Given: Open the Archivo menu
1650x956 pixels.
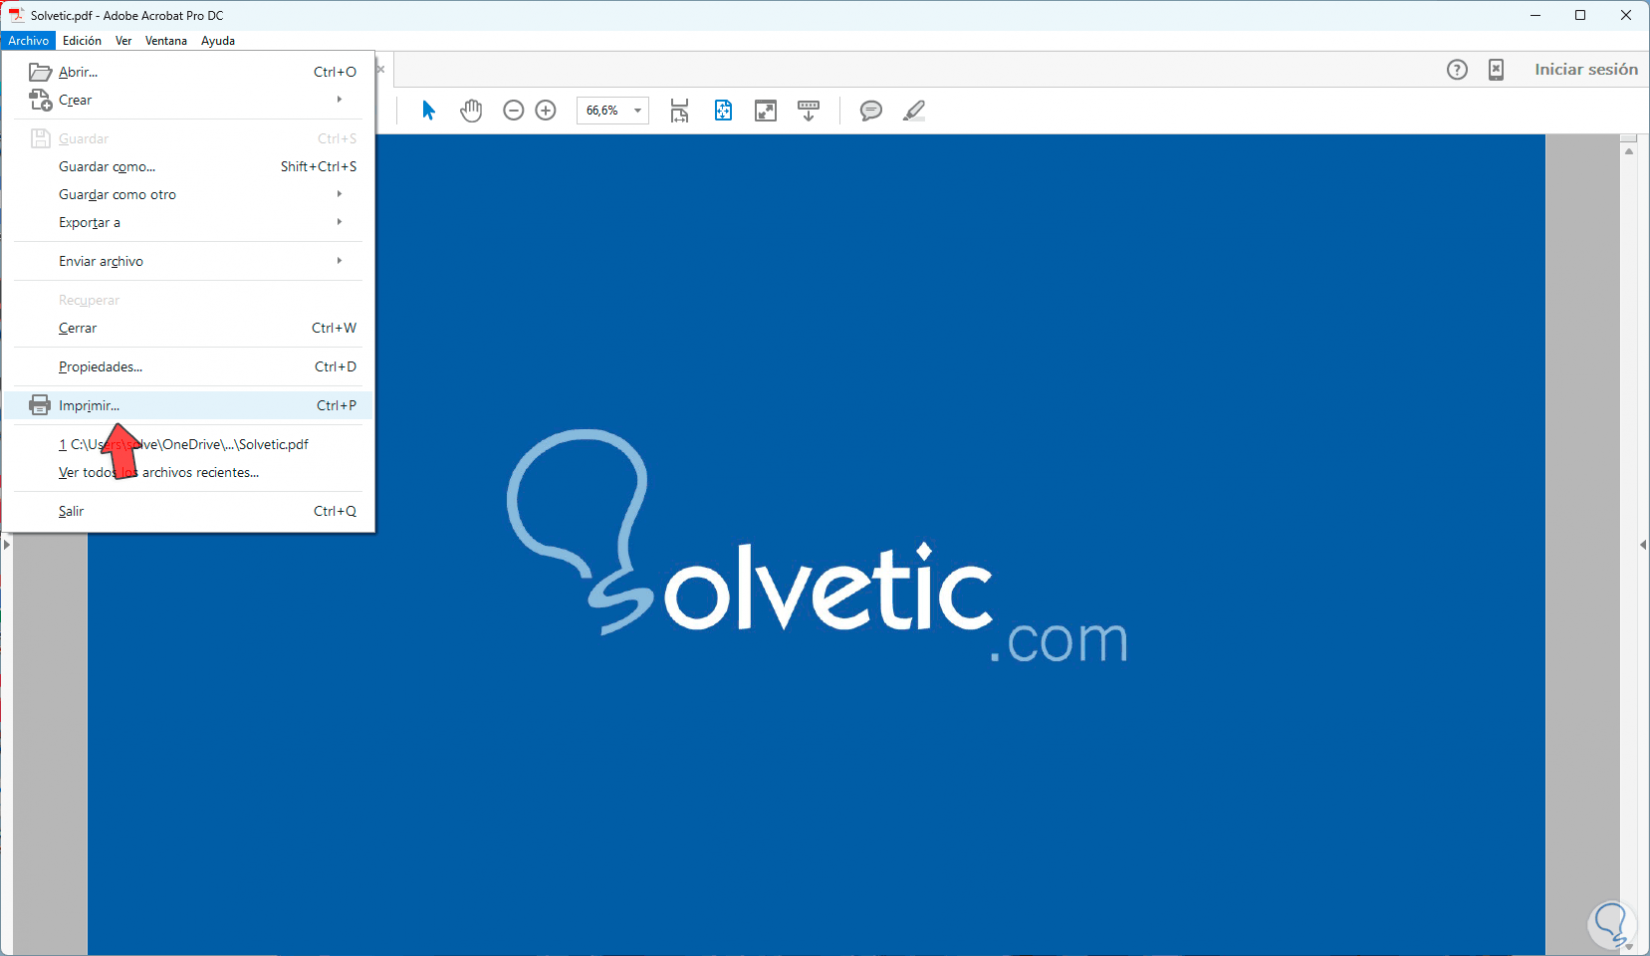Looking at the screenshot, I should tap(28, 41).
